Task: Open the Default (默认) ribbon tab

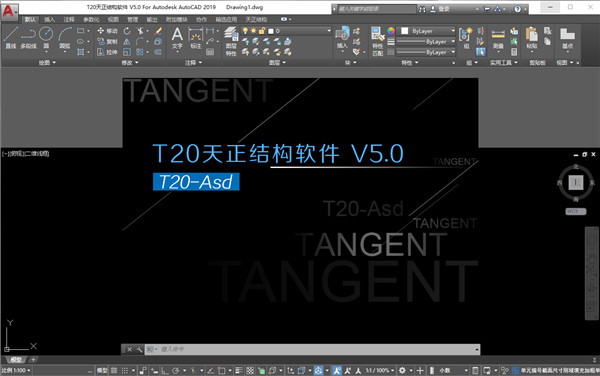Action: (30, 20)
